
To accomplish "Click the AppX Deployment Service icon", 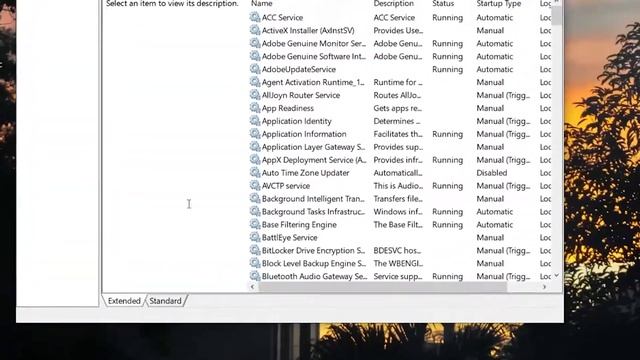I will pyautogui.click(x=255, y=160).
